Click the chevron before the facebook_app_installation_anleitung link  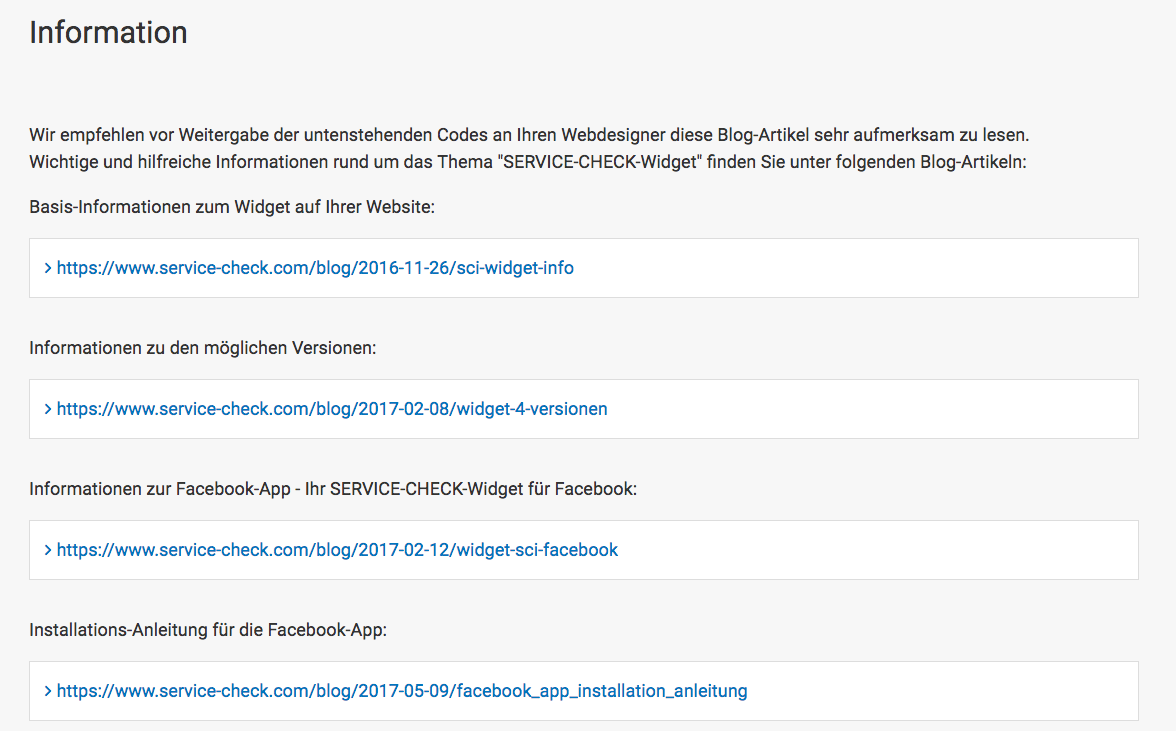pyautogui.click(x=48, y=691)
